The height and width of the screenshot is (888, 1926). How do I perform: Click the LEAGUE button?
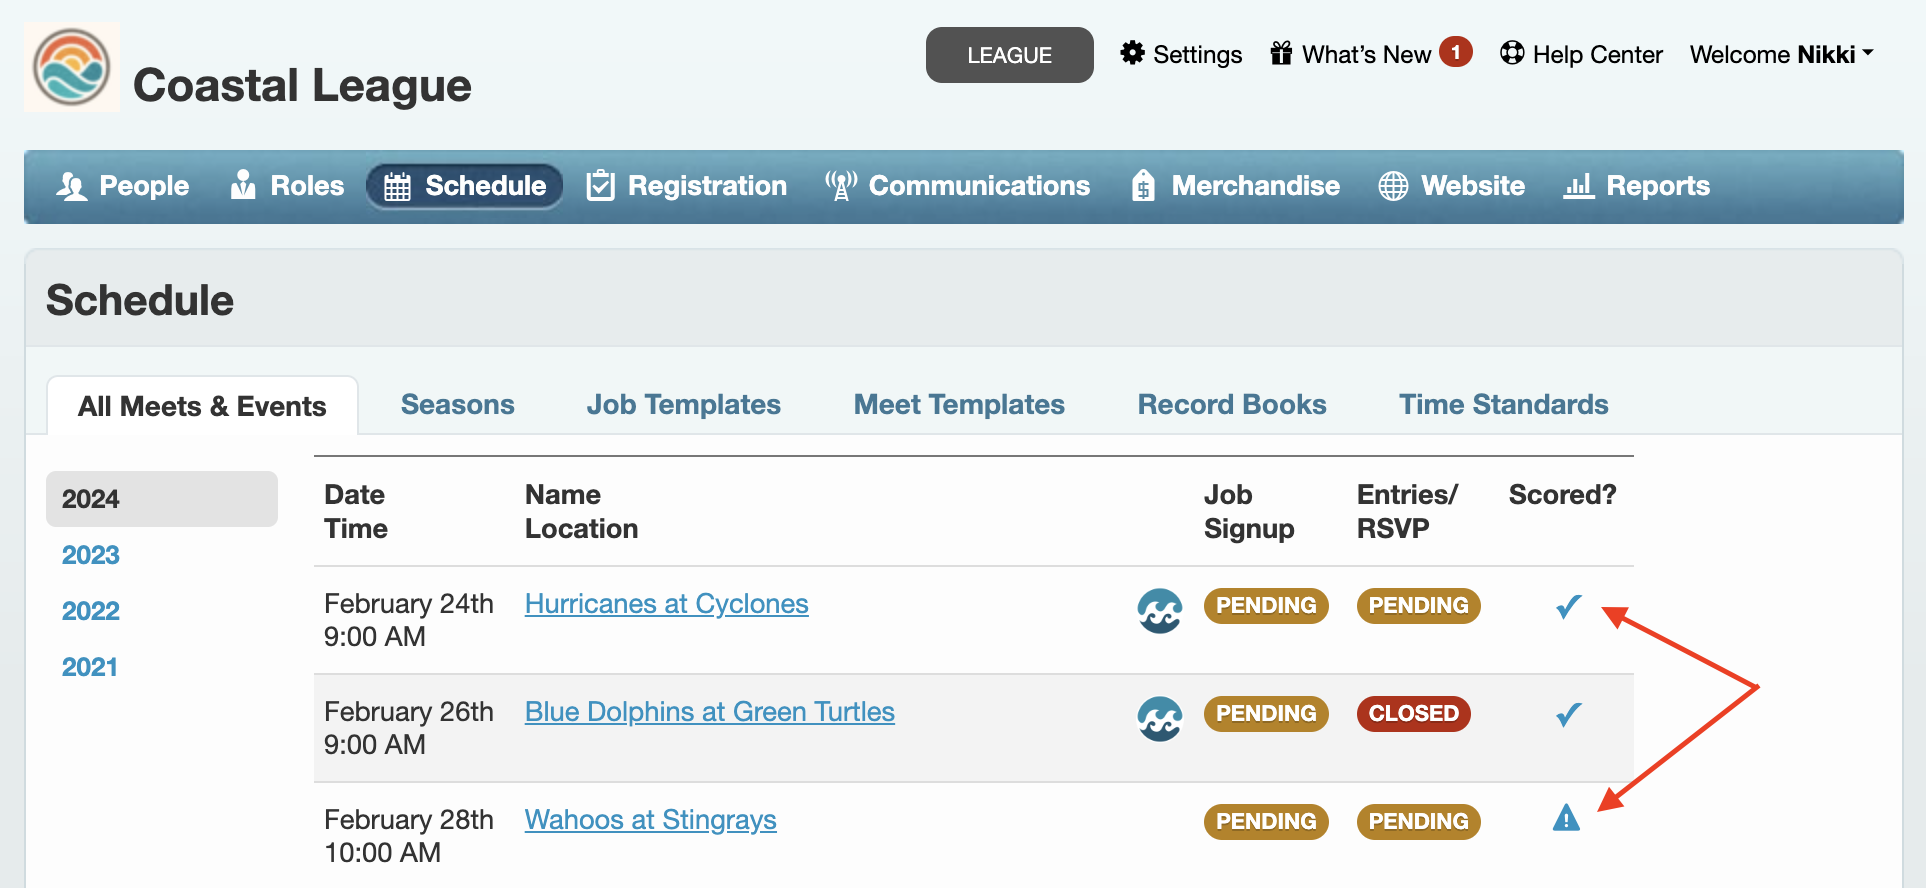[1010, 55]
